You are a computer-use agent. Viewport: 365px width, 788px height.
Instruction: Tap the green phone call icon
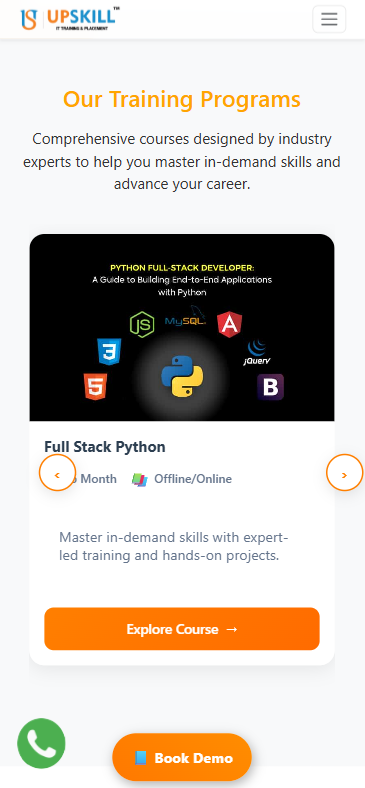pos(41,743)
